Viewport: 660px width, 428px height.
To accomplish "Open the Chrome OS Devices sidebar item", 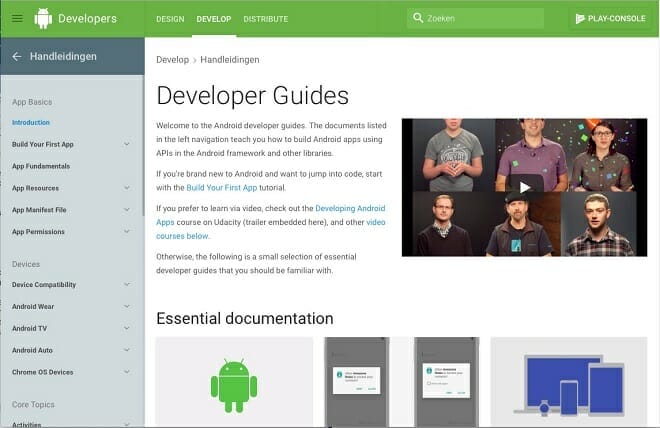I will coord(43,372).
